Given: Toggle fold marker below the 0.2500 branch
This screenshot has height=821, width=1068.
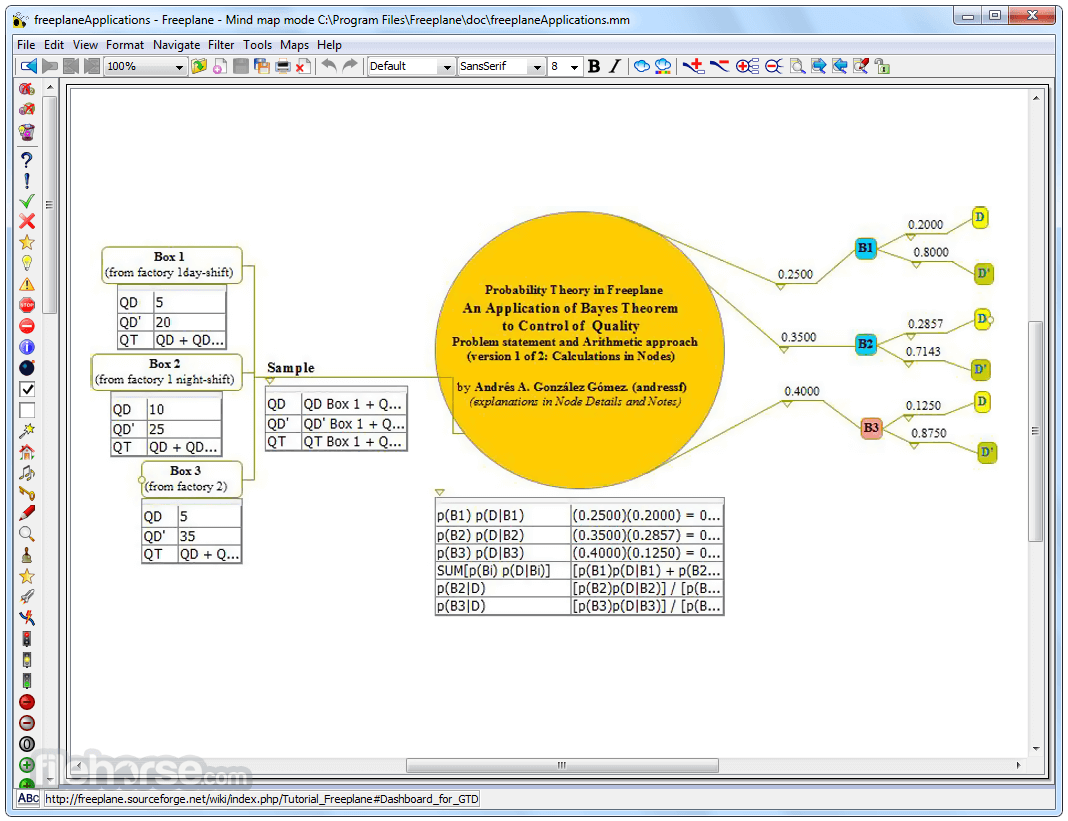Looking at the screenshot, I should 781,287.
